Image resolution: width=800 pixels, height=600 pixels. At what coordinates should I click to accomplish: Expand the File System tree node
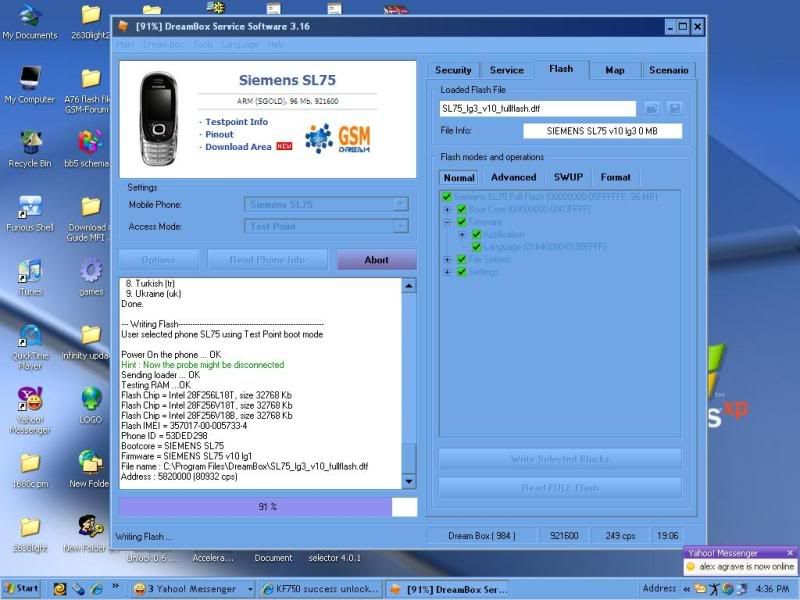[x=447, y=259]
